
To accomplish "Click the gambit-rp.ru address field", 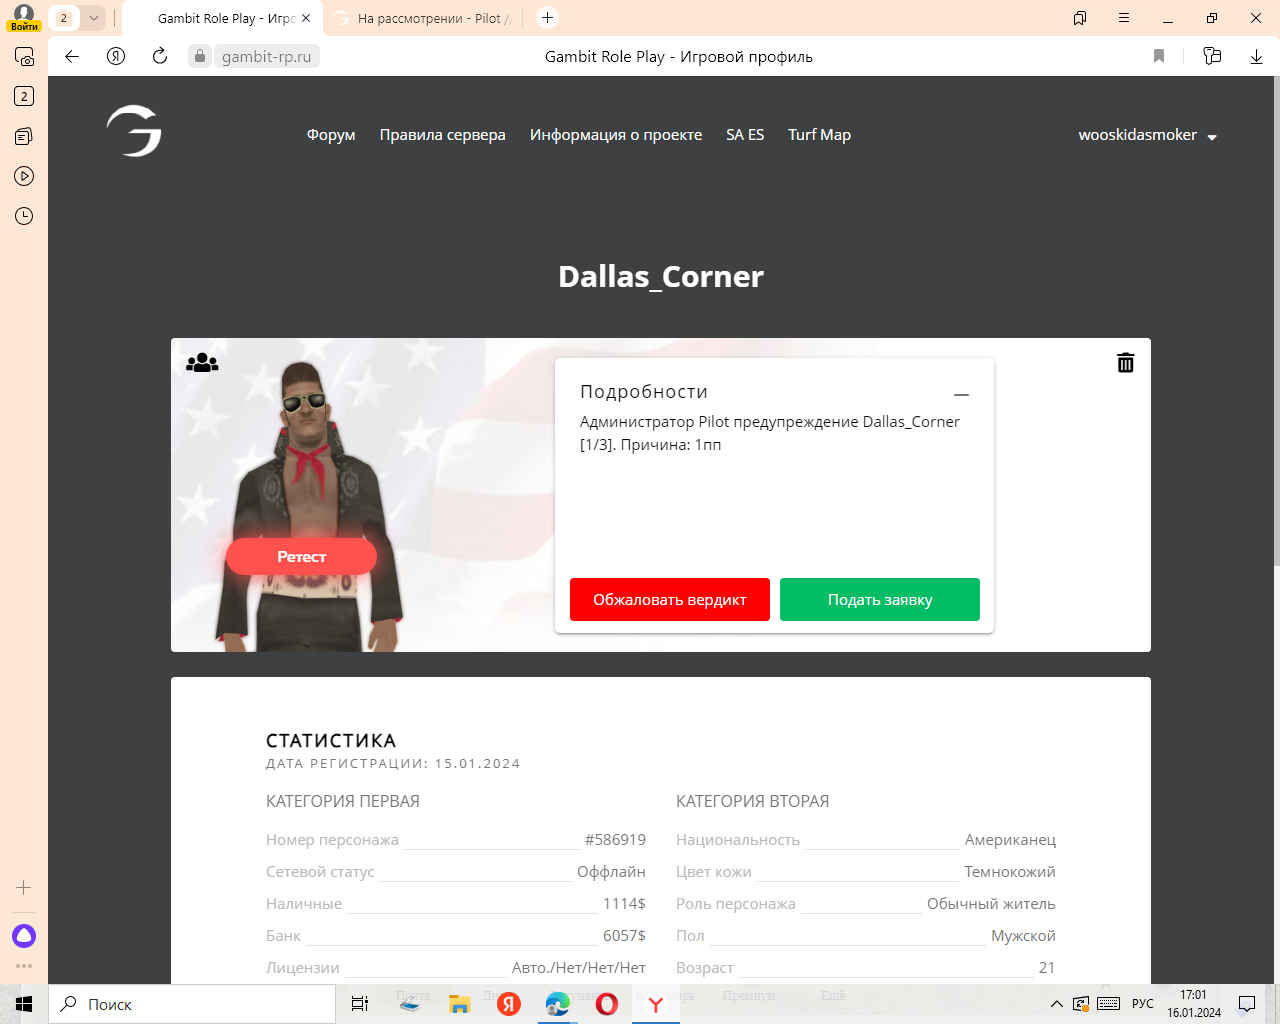I will [266, 57].
